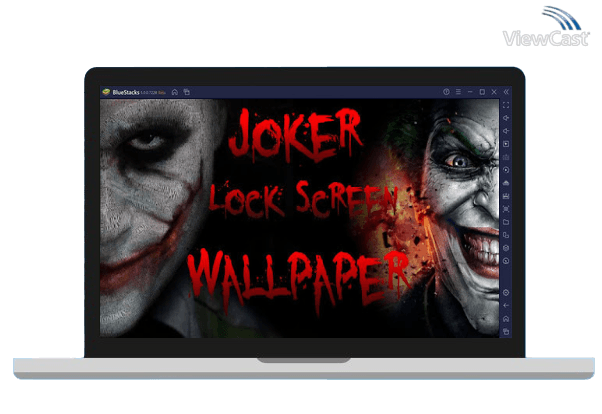The height and width of the screenshot is (414, 602).
Task: Toggle fullscreen mode in sidebar
Action: pyautogui.click(x=506, y=105)
